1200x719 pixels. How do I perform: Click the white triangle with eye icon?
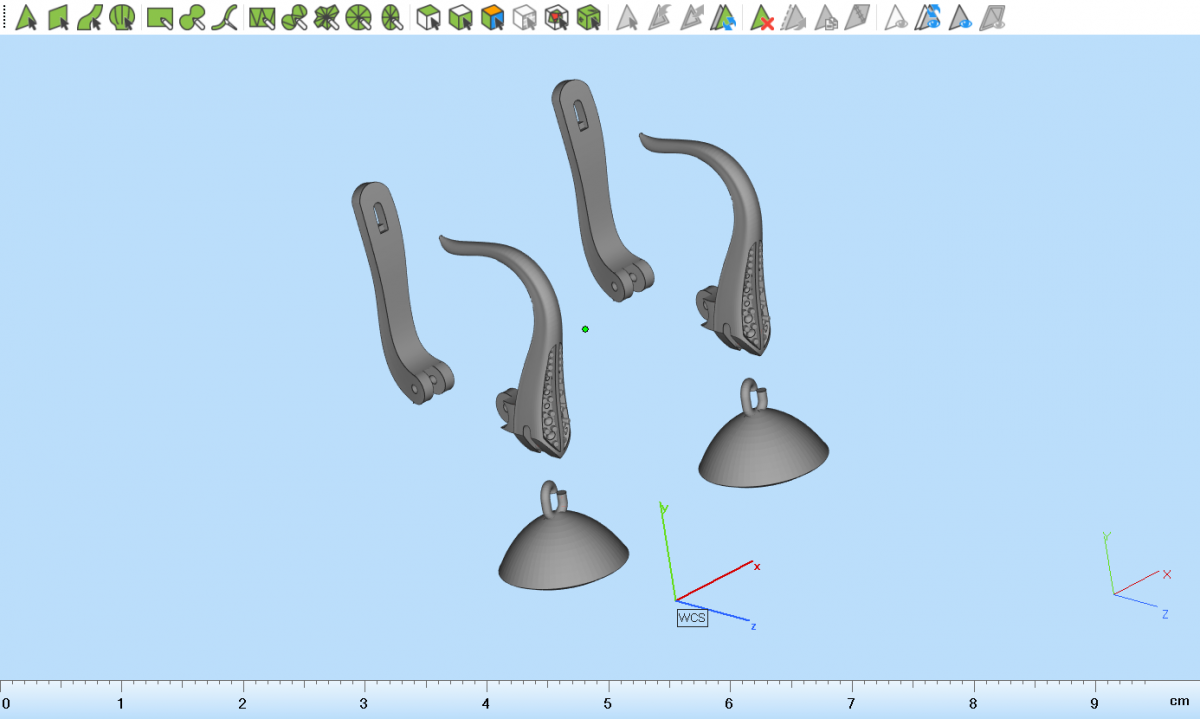pos(897,17)
